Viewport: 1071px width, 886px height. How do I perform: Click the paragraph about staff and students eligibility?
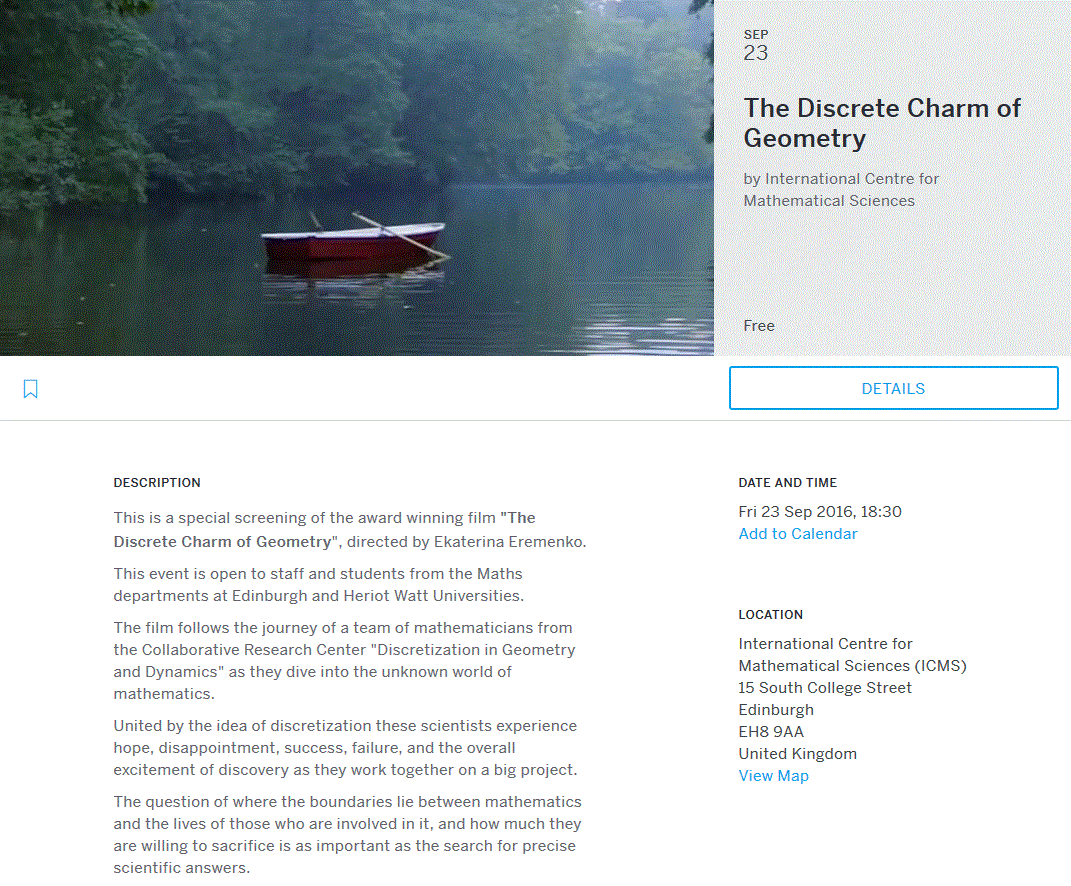pyautogui.click(x=318, y=585)
